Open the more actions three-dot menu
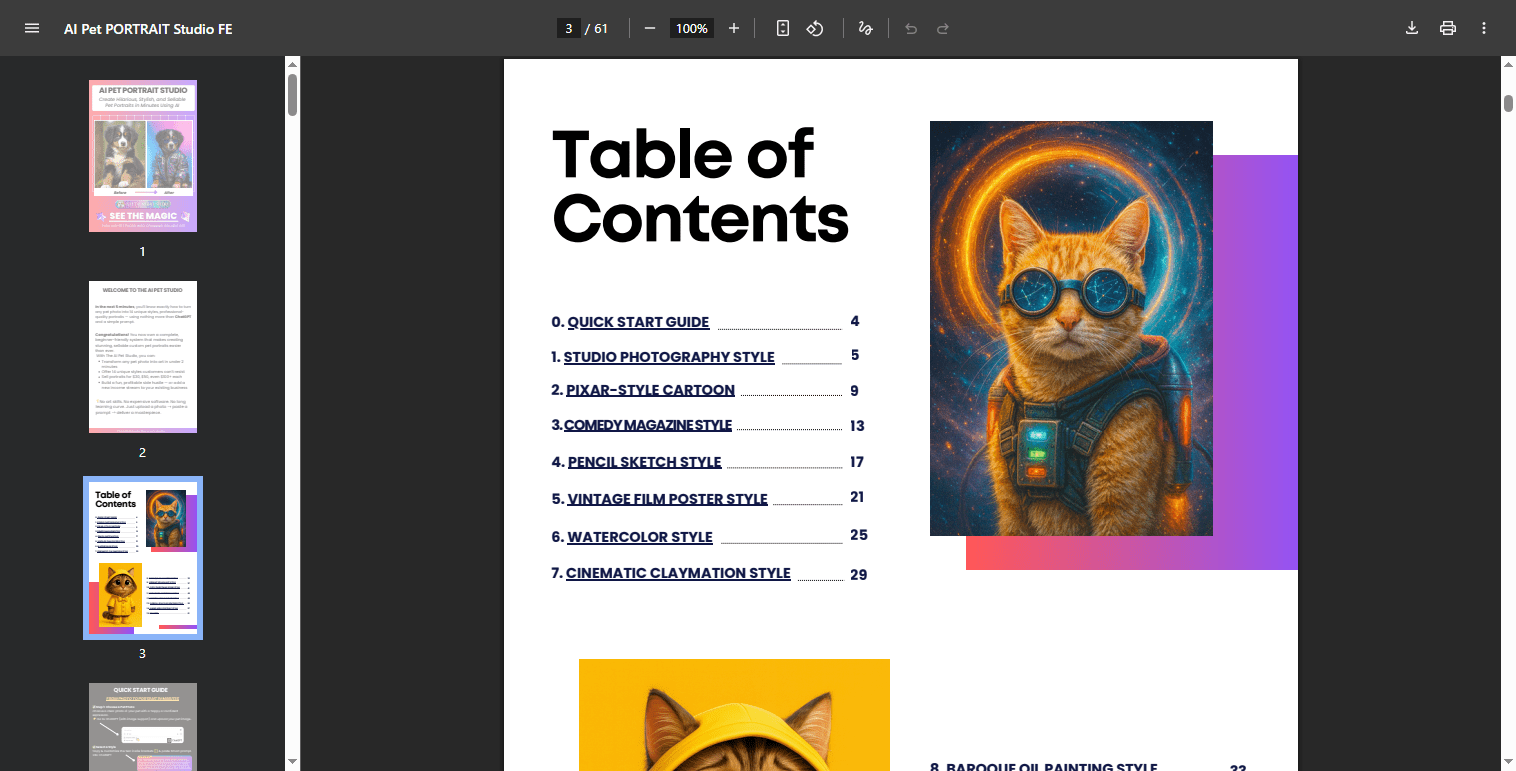Viewport: 1516px width, 771px height. [1484, 28]
